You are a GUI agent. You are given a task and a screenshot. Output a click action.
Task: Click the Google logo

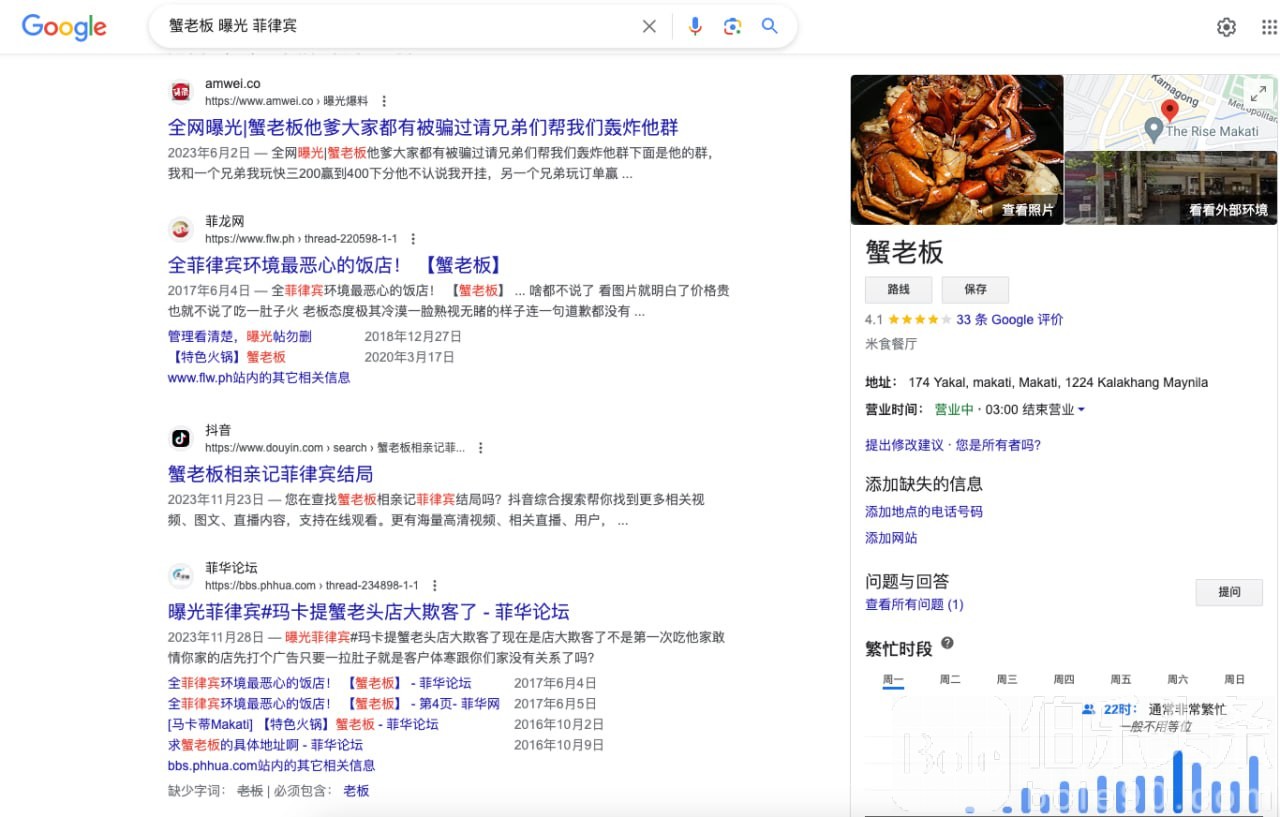[64, 27]
